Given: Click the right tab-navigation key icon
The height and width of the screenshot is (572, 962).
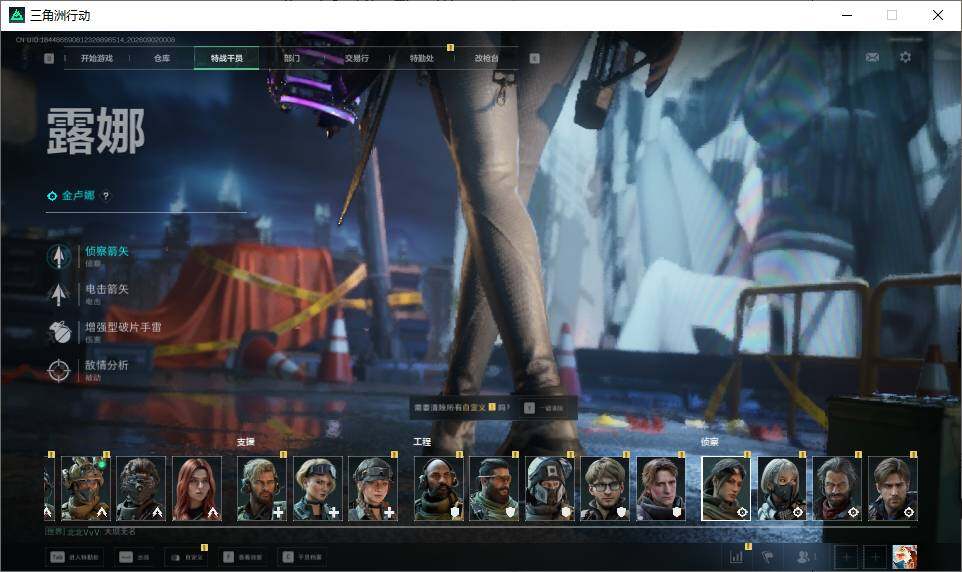Looking at the screenshot, I should [x=534, y=58].
